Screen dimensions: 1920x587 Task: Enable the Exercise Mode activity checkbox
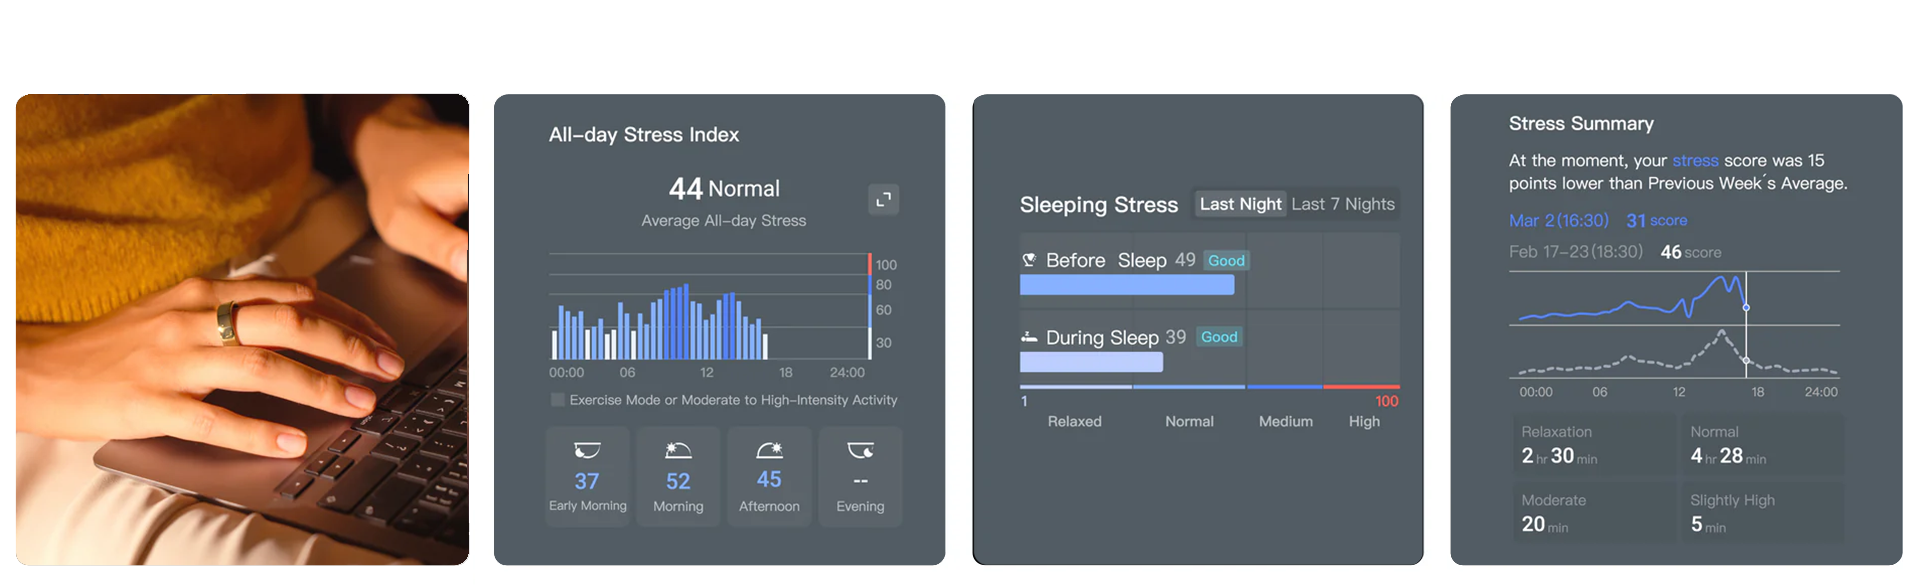pyautogui.click(x=558, y=400)
